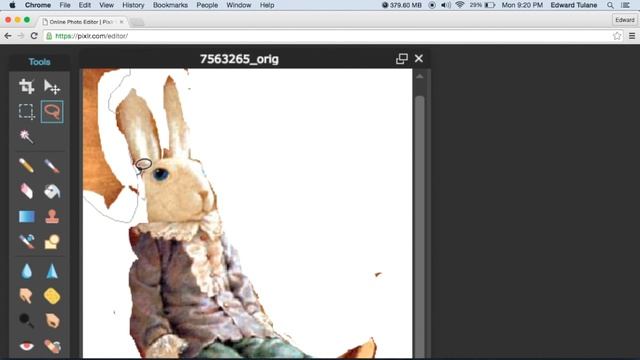Viewport: 640px width, 360px height.
Task: Open Chrome hamburger settings menu
Action: (632, 36)
